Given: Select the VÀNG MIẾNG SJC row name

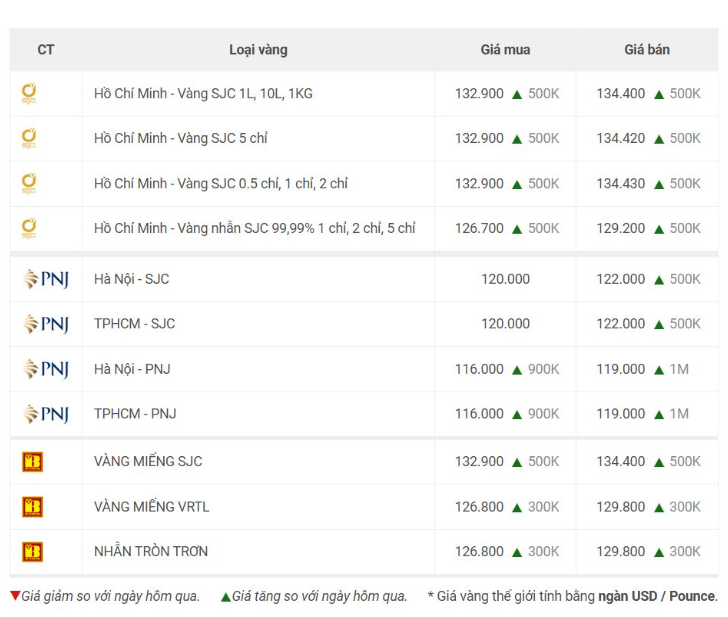Looking at the screenshot, I should [x=148, y=461].
